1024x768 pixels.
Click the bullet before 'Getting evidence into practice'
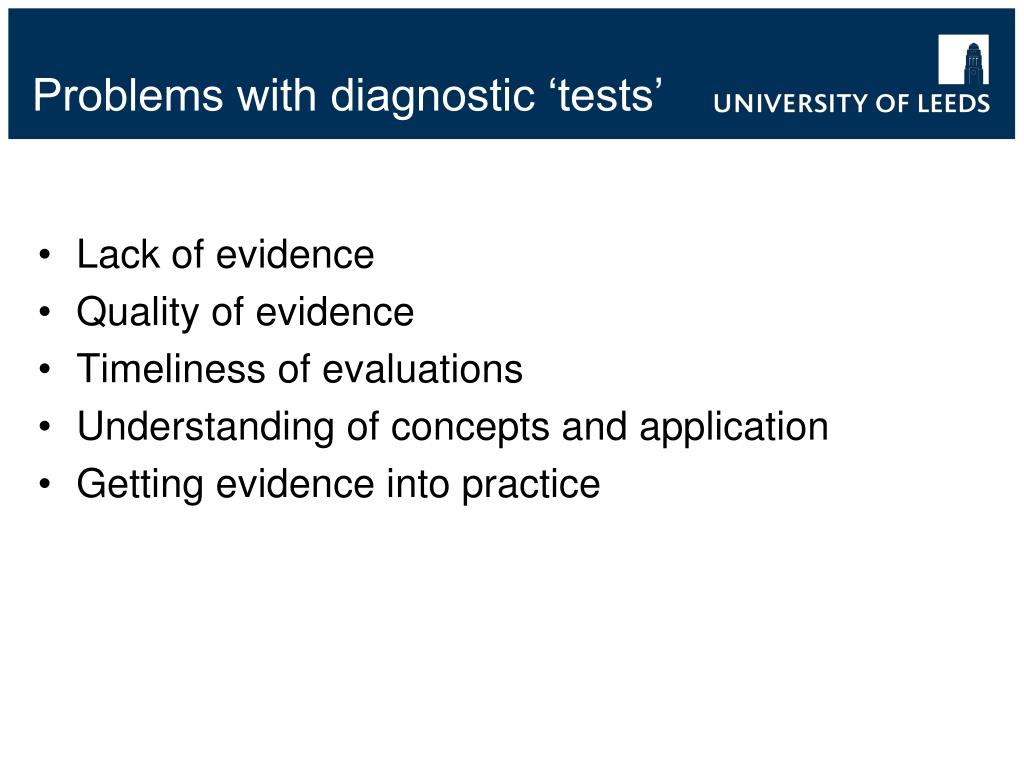tap(44, 485)
